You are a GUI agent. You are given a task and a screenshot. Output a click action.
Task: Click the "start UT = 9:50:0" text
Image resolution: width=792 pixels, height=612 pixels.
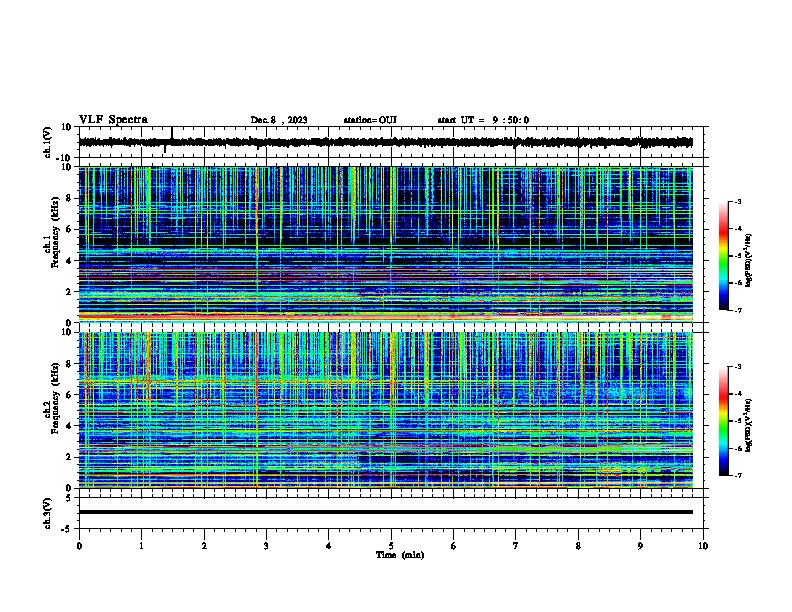pyautogui.click(x=483, y=120)
